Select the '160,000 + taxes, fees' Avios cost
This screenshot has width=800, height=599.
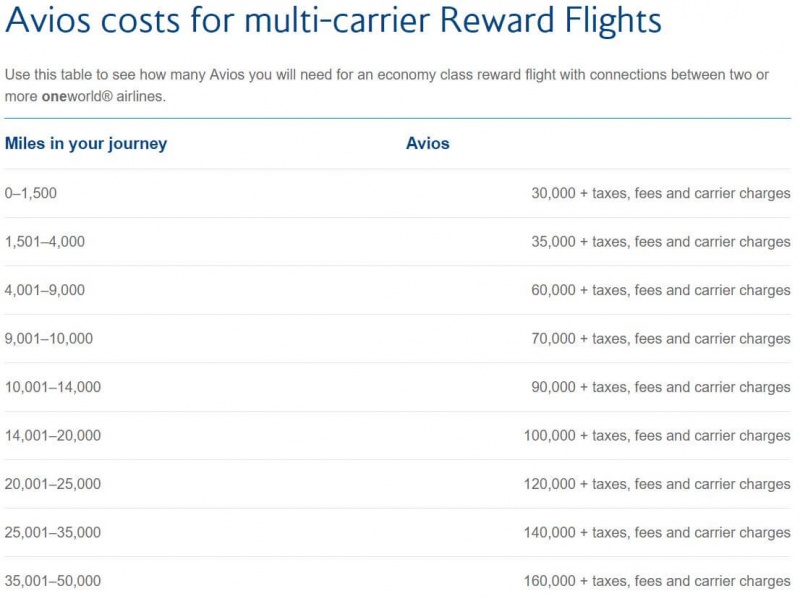[x=657, y=581]
